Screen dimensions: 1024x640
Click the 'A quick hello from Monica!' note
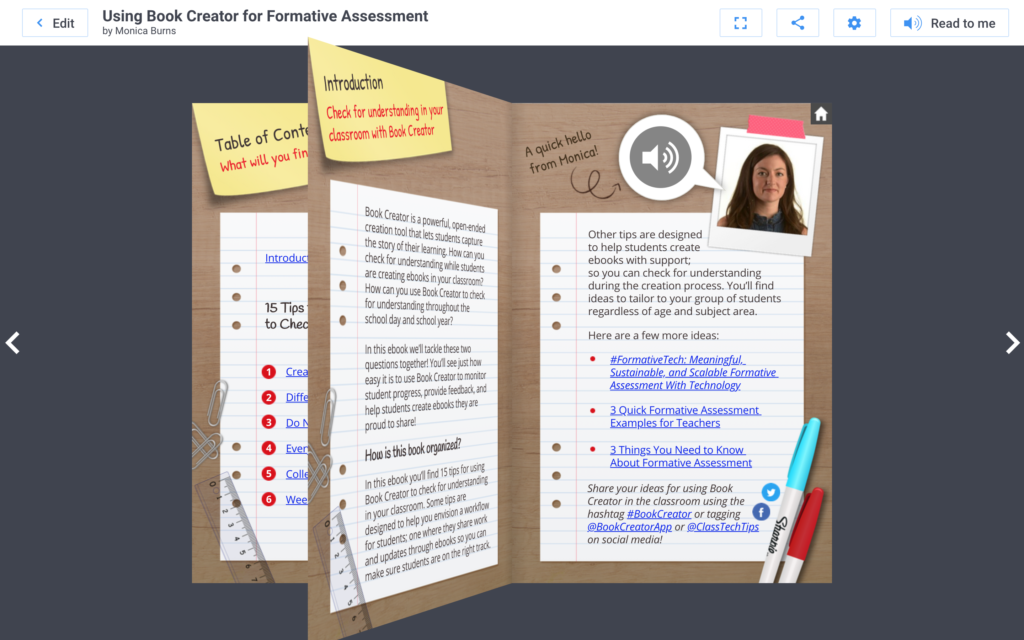(562, 152)
